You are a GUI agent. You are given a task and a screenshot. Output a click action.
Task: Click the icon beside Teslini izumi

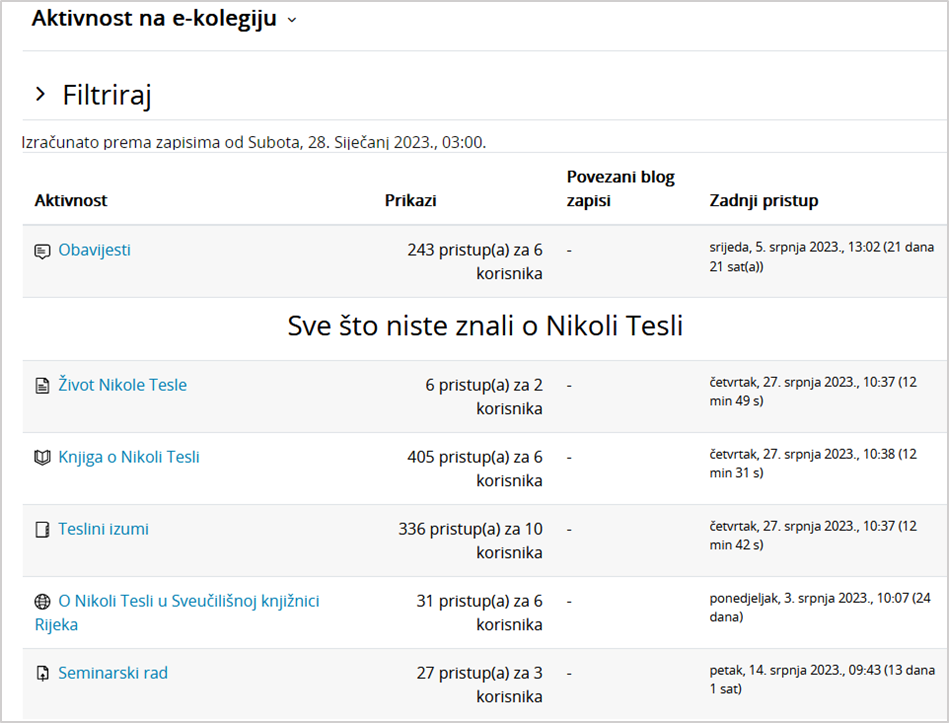(x=42, y=530)
